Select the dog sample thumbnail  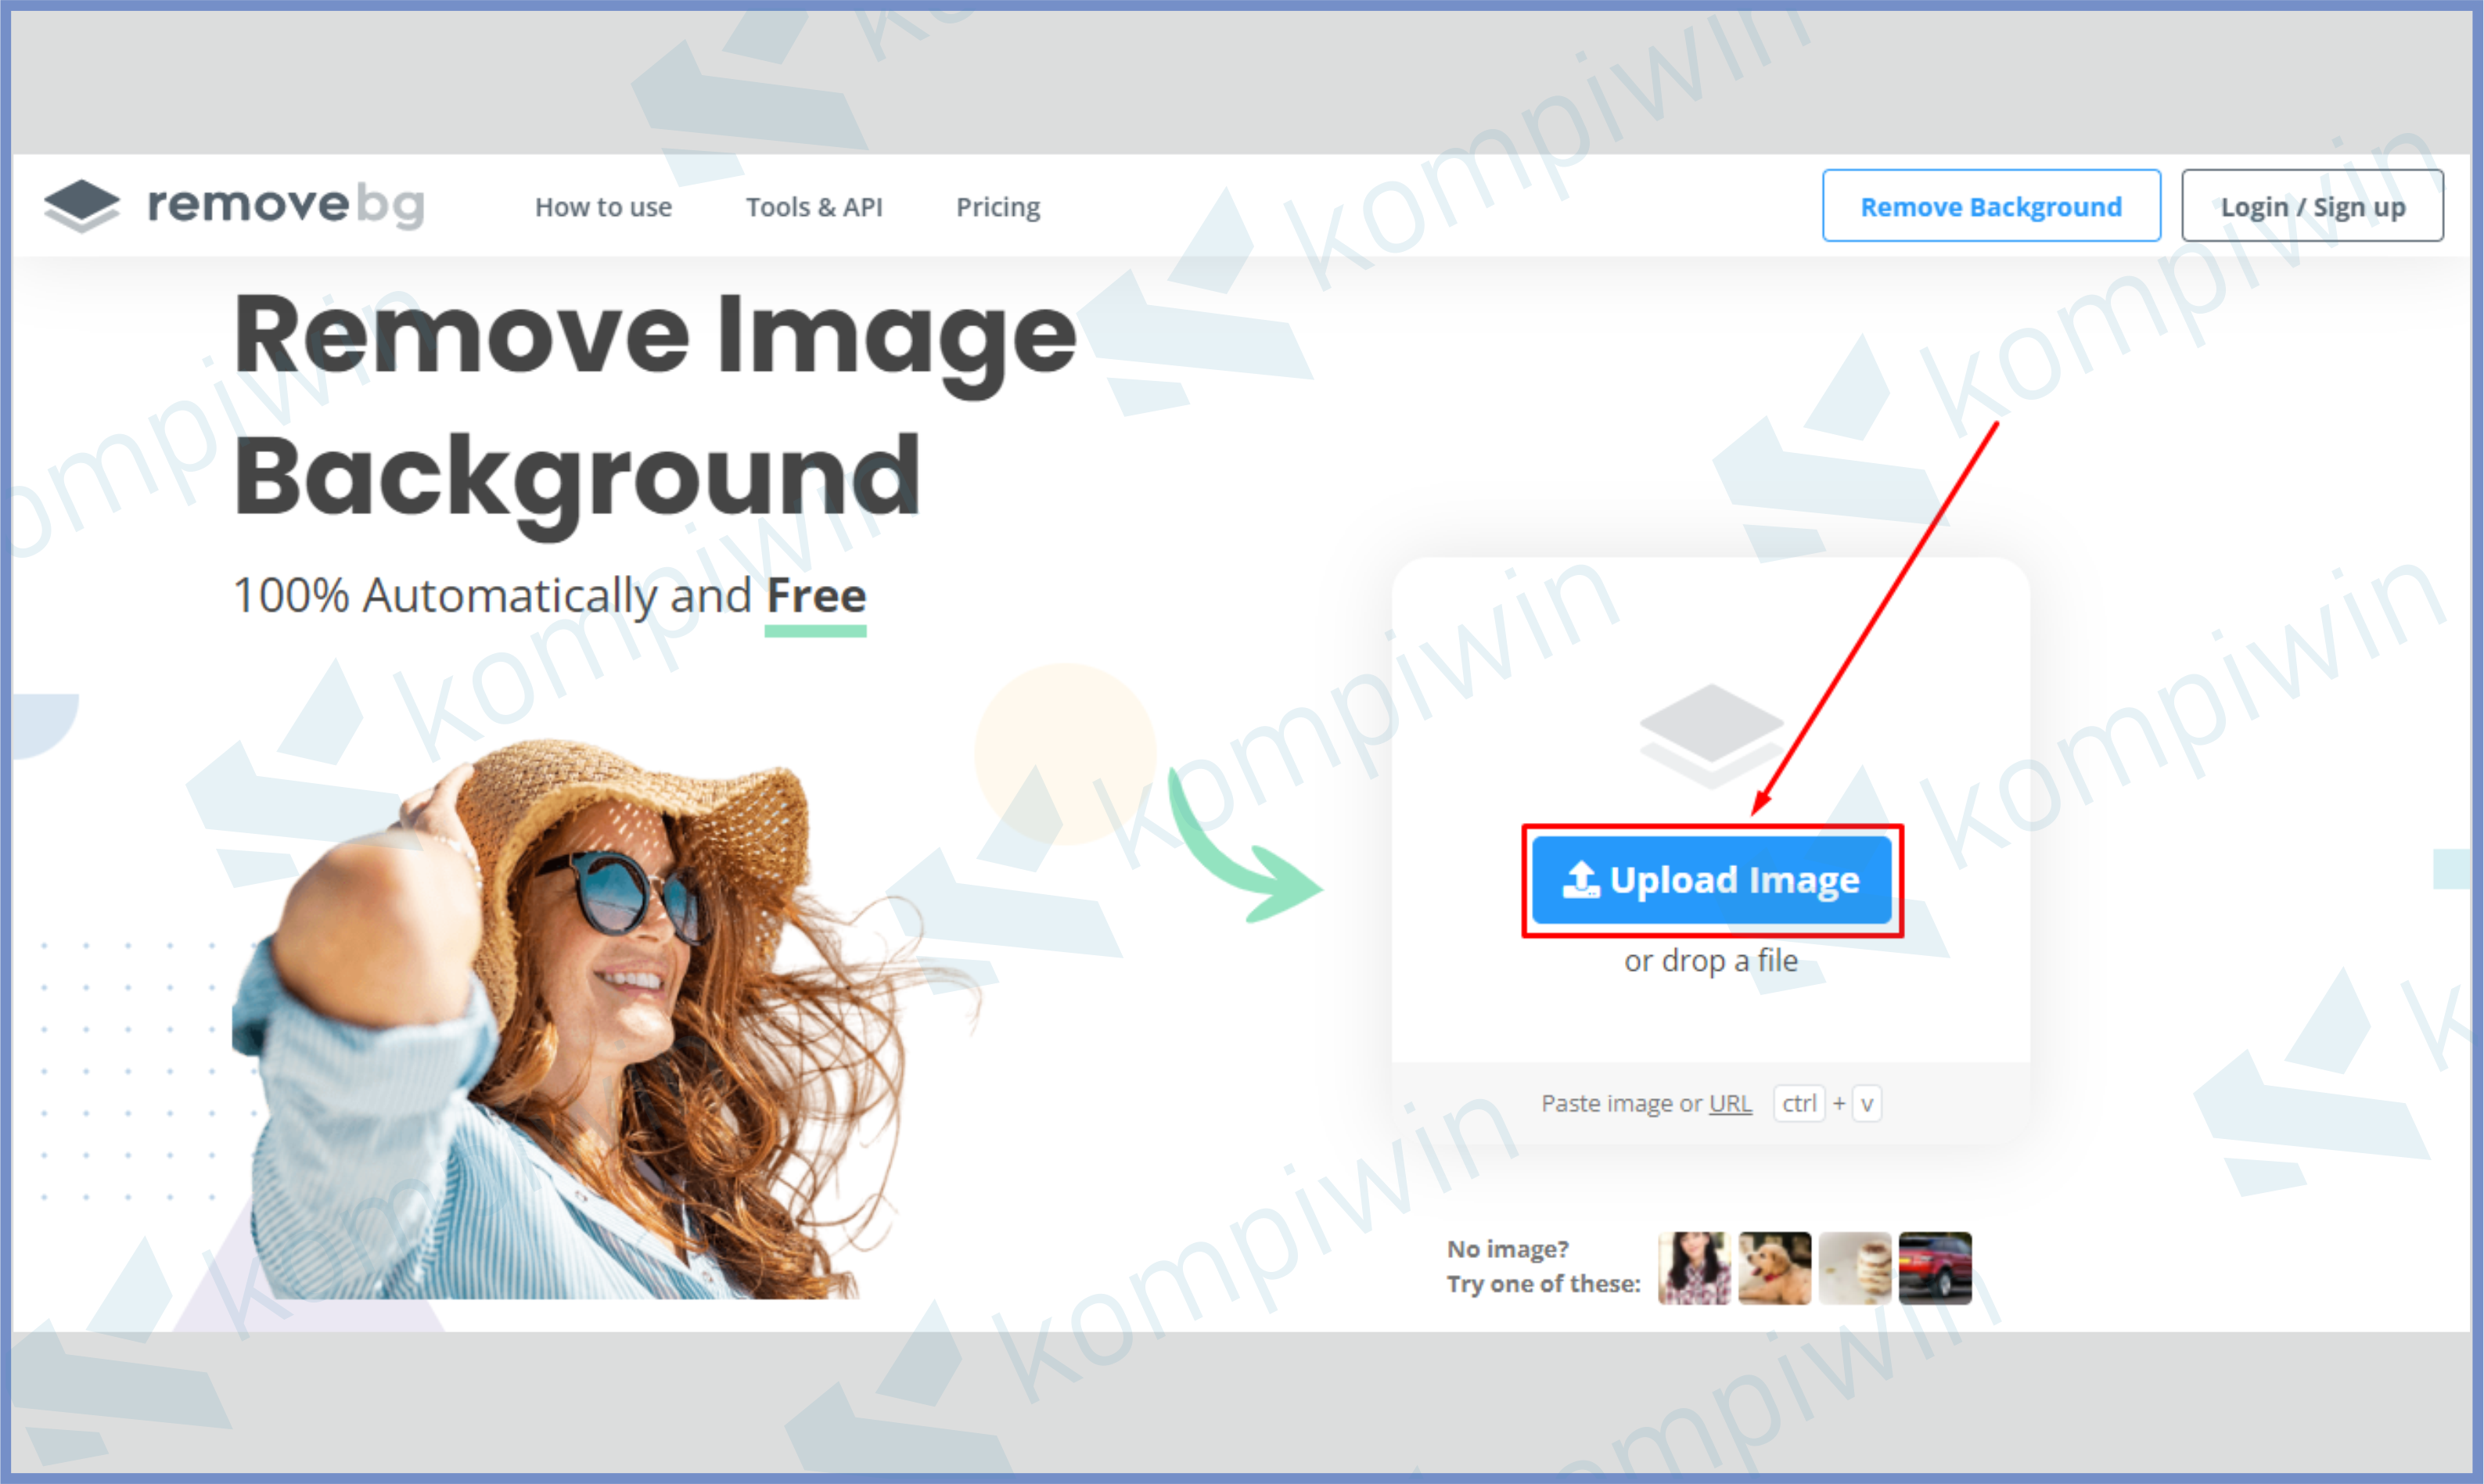tap(1774, 1268)
